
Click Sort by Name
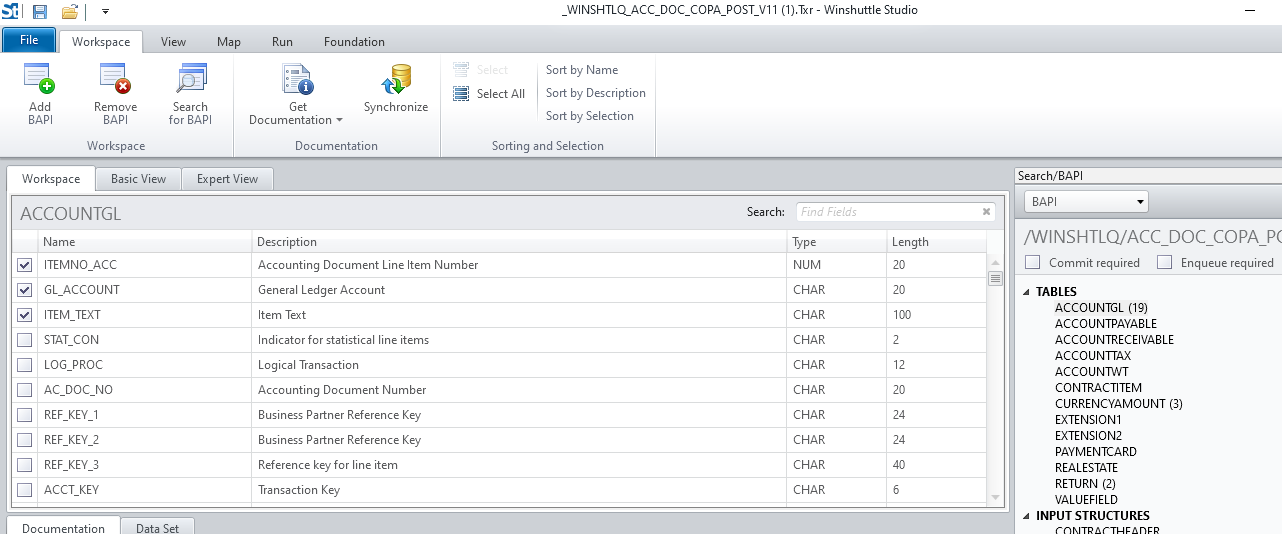582,70
